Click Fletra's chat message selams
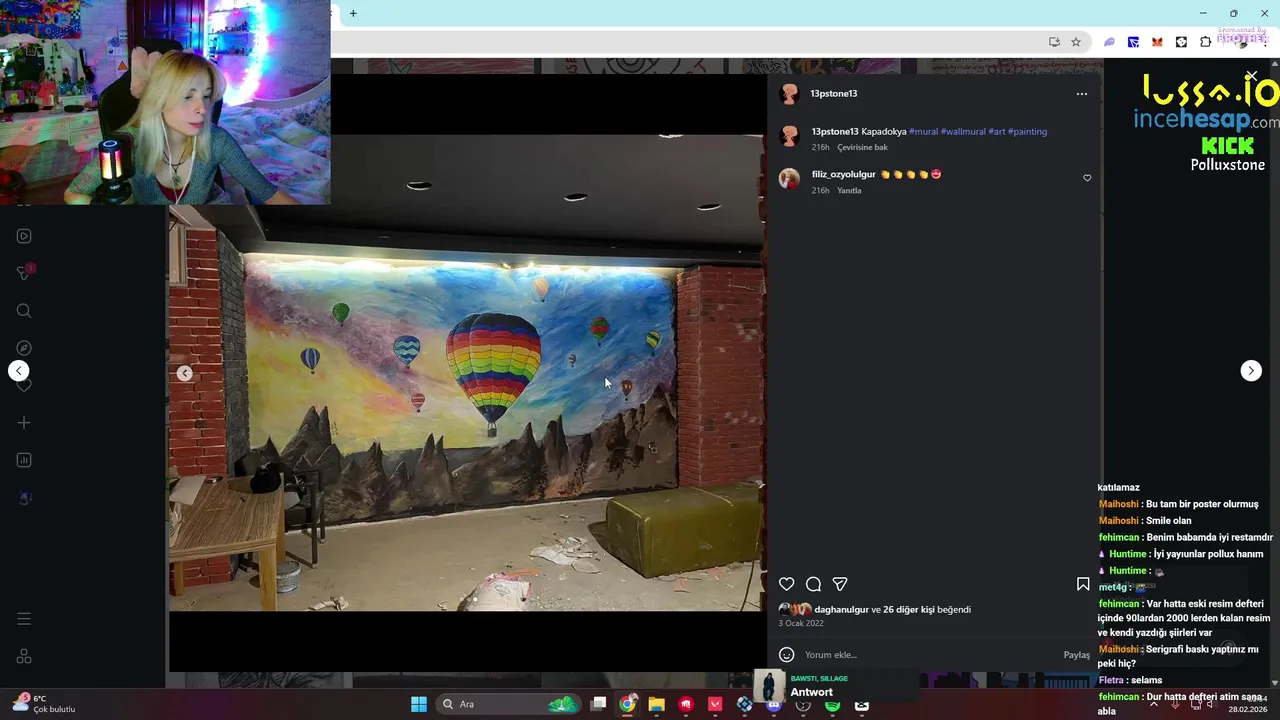This screenshot has height=720, width=1280. 1130,681
